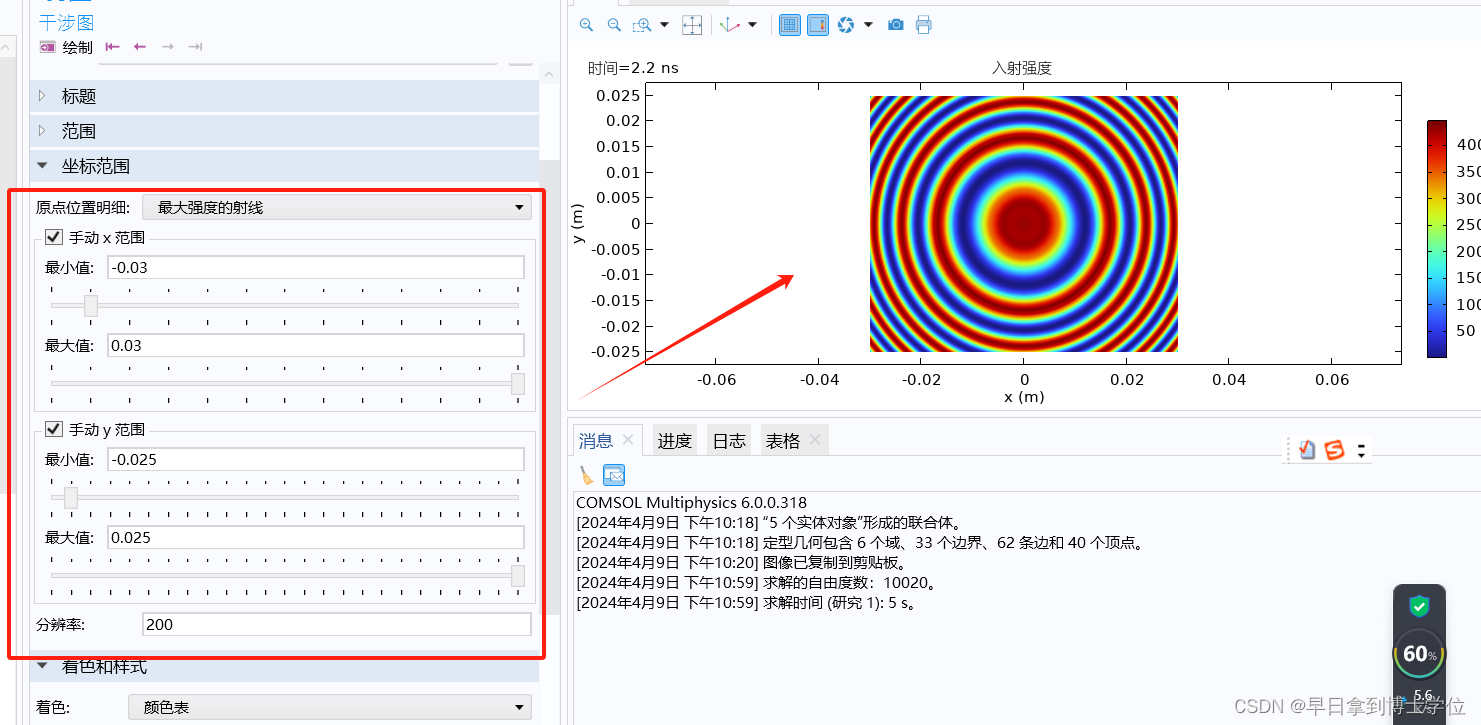Click the plot-last arrow icon
1481x725 pixels.
[x=196, y=47]
